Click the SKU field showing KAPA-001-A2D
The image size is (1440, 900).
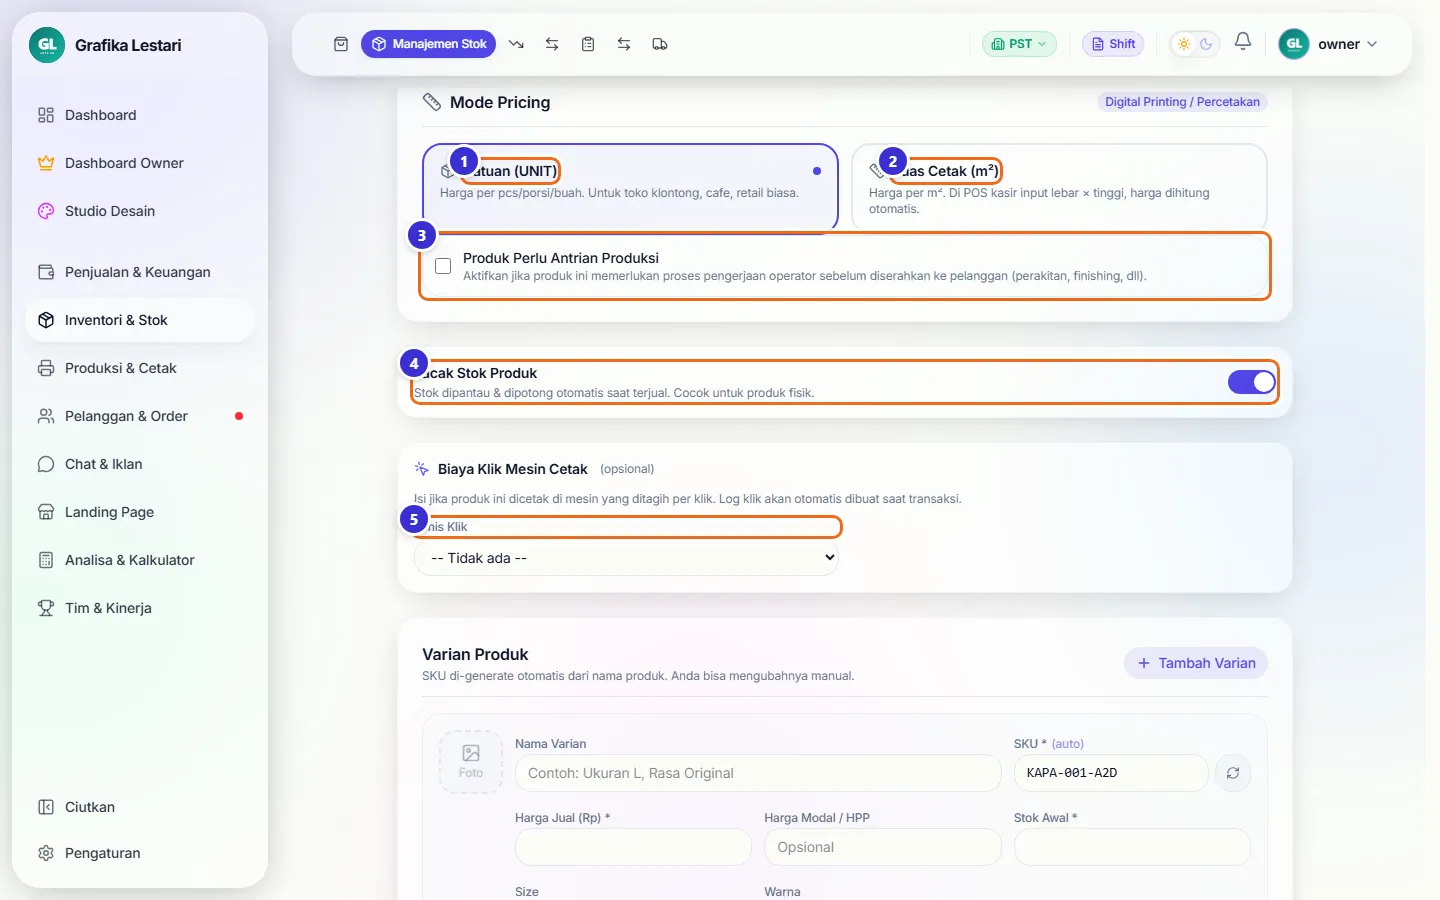(x=1111, y=773)
